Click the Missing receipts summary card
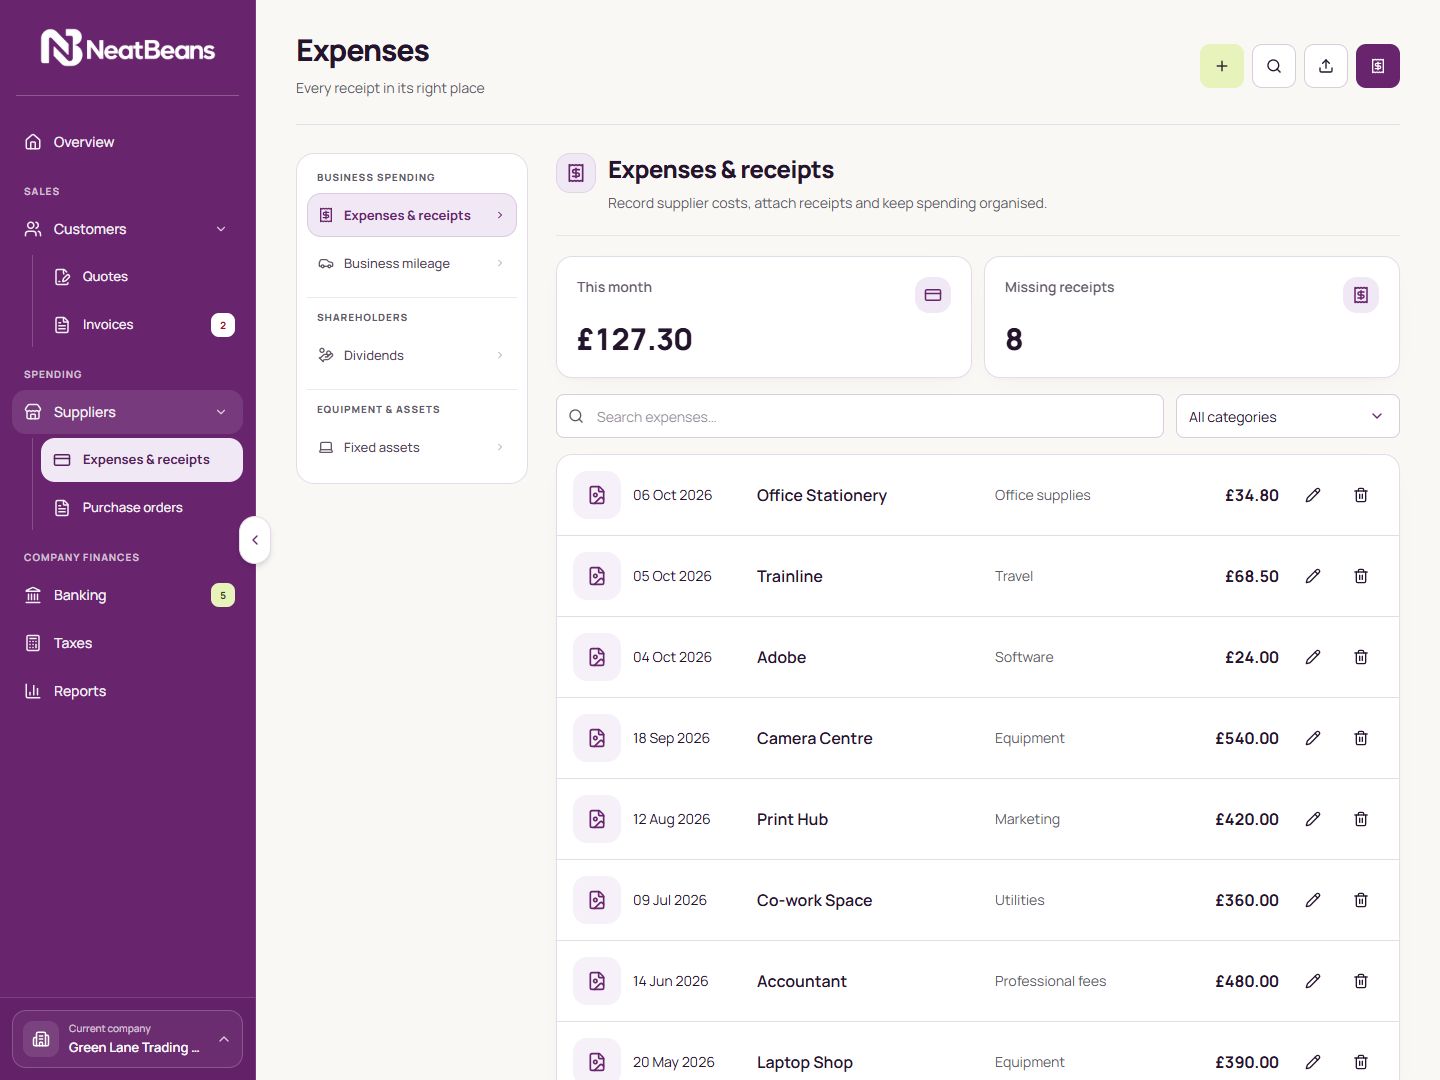 pos(1192,317)
